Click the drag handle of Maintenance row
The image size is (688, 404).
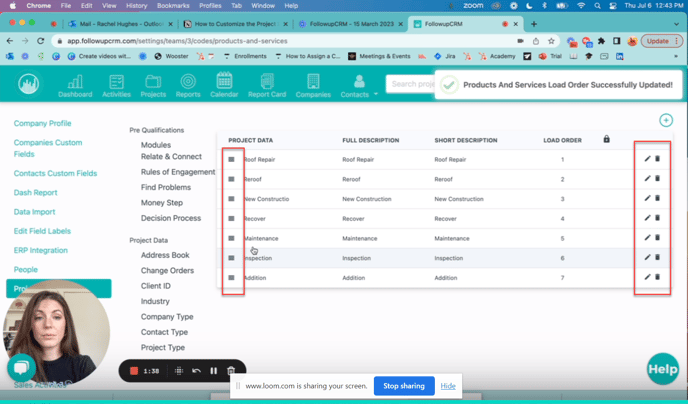click(x=231, y=239)
